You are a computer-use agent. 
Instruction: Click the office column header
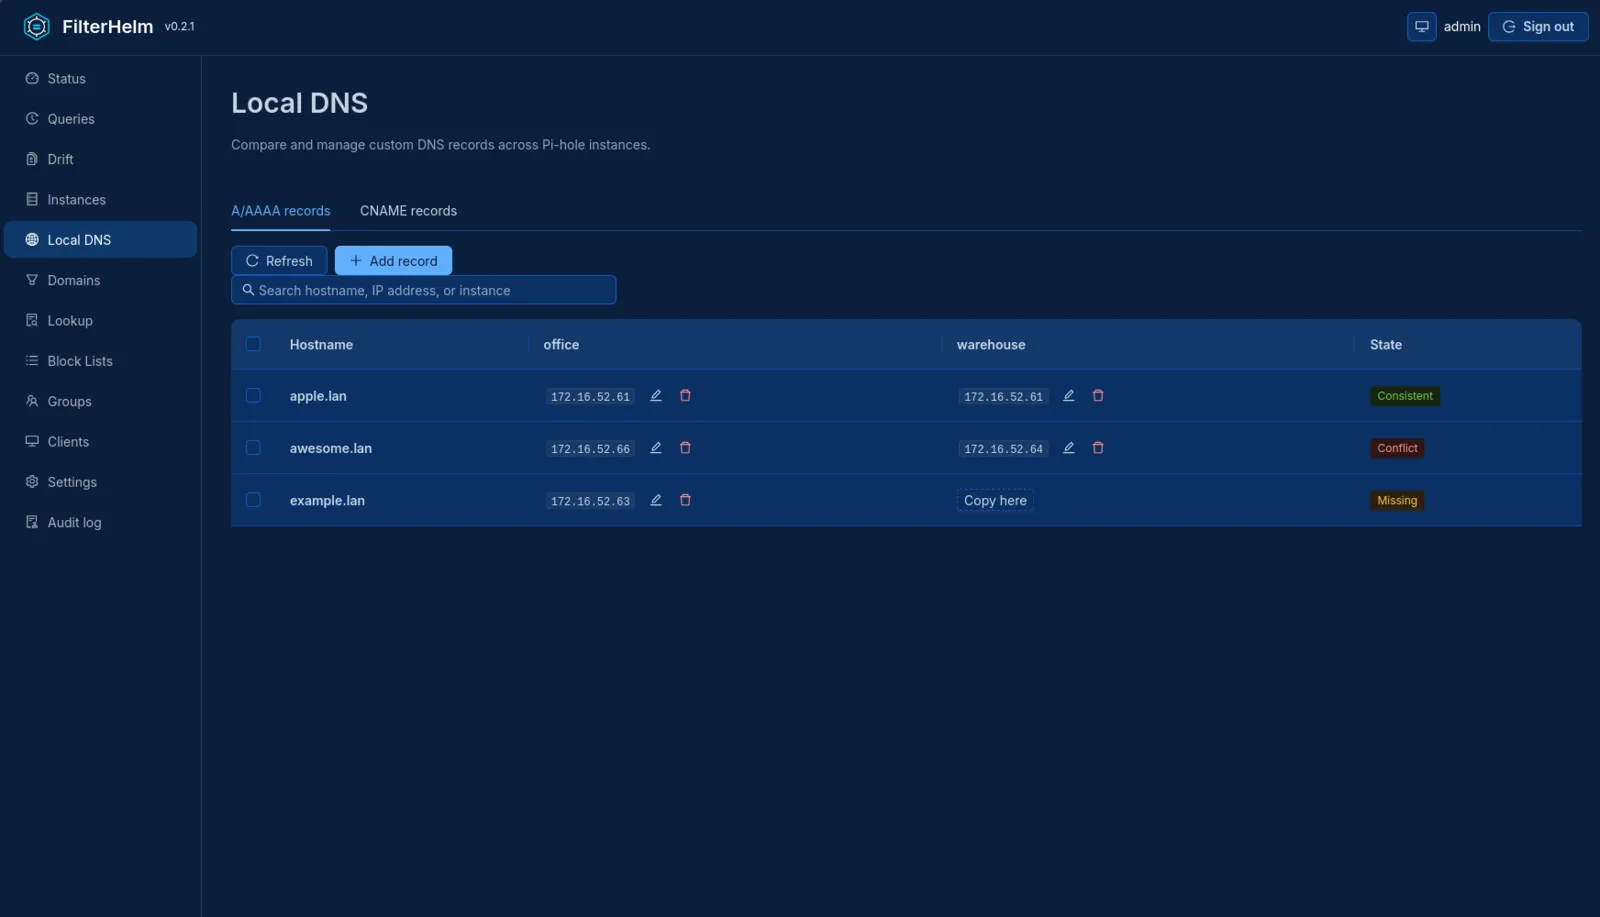click(x=561, y=345)
